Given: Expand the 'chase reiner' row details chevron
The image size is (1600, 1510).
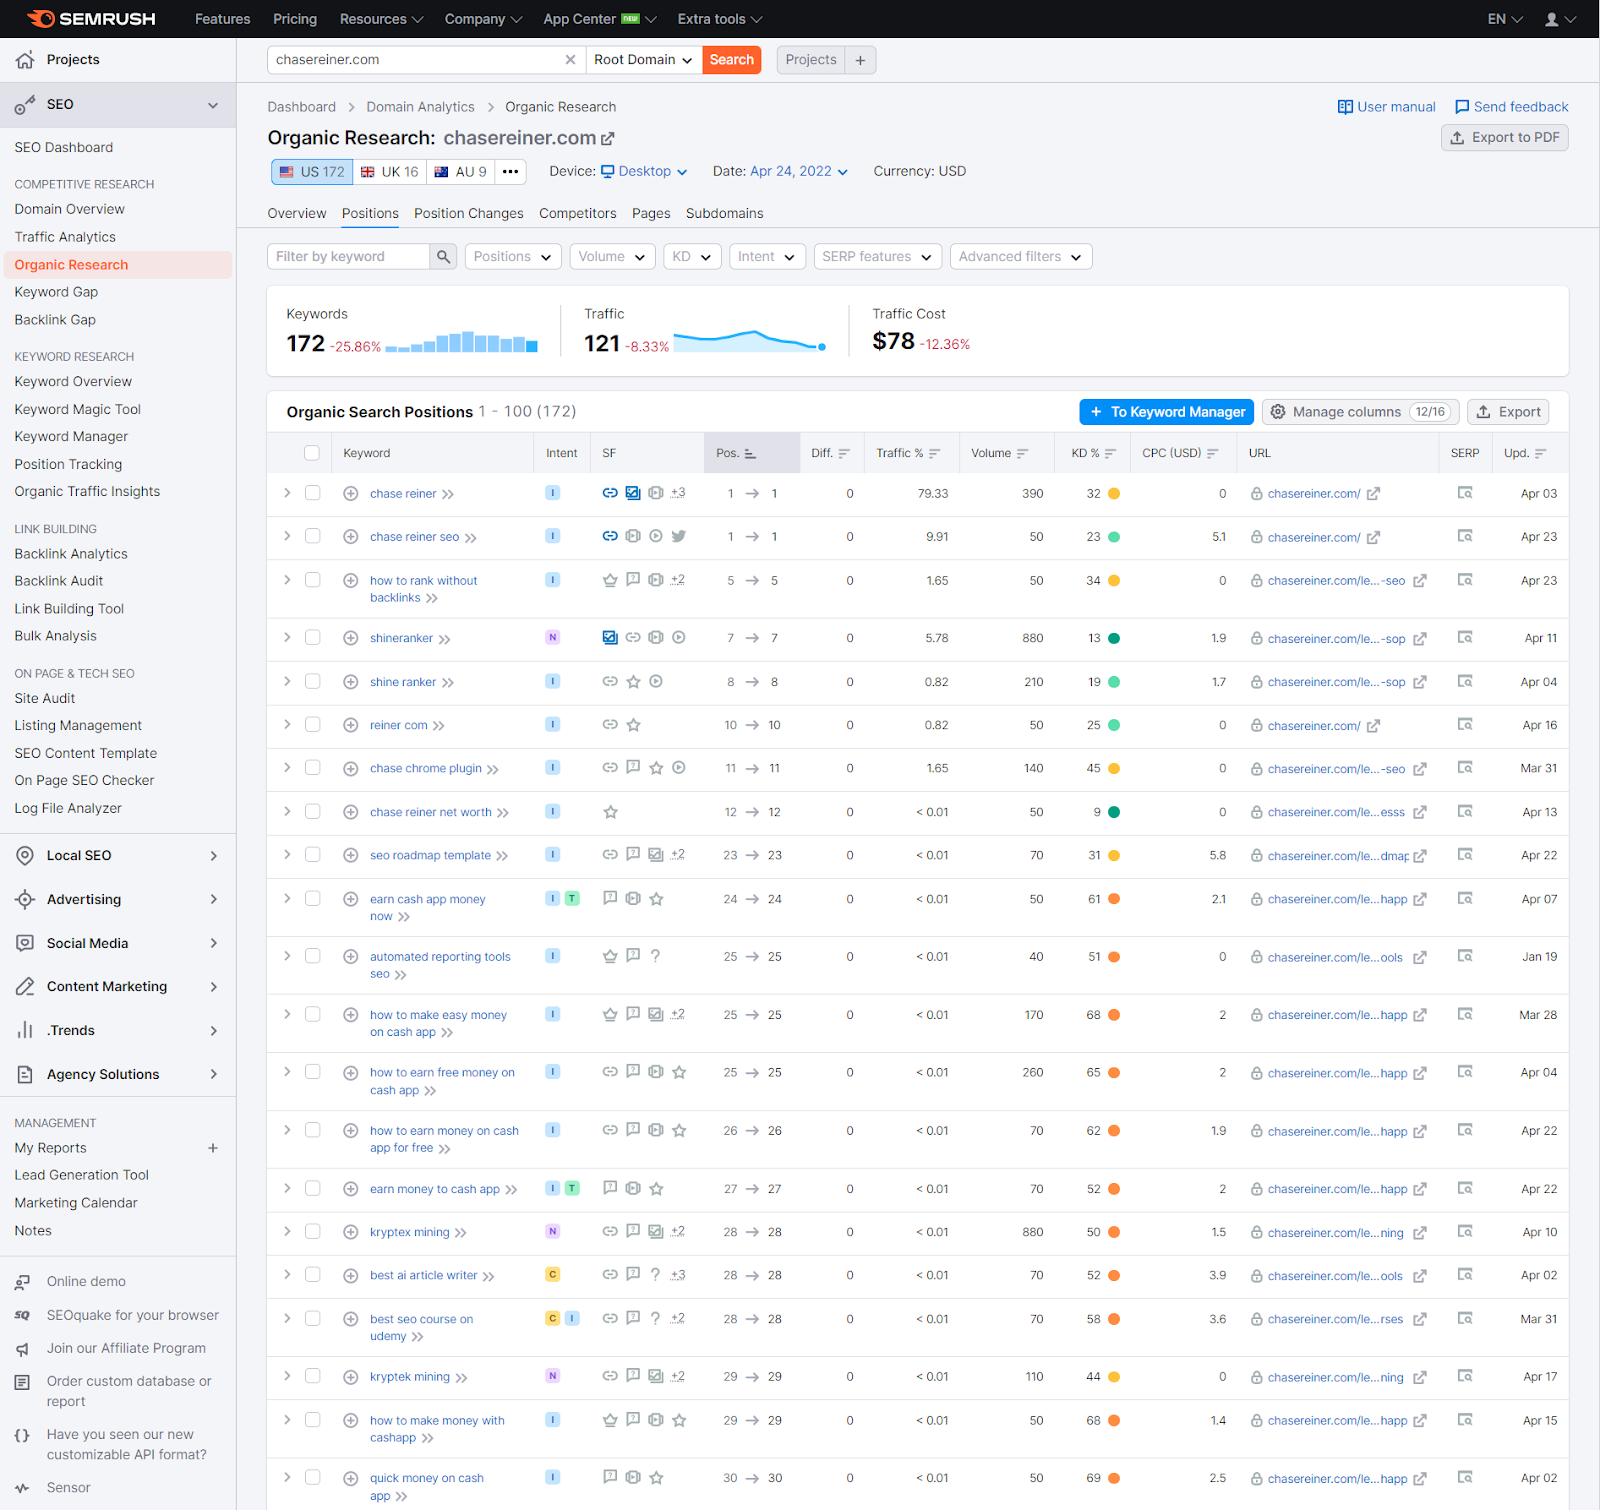Looking at the screenshot, I should (287, 493).
